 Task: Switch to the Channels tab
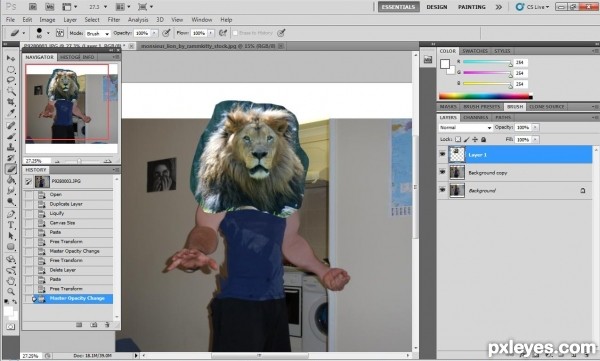pos(476,118)
